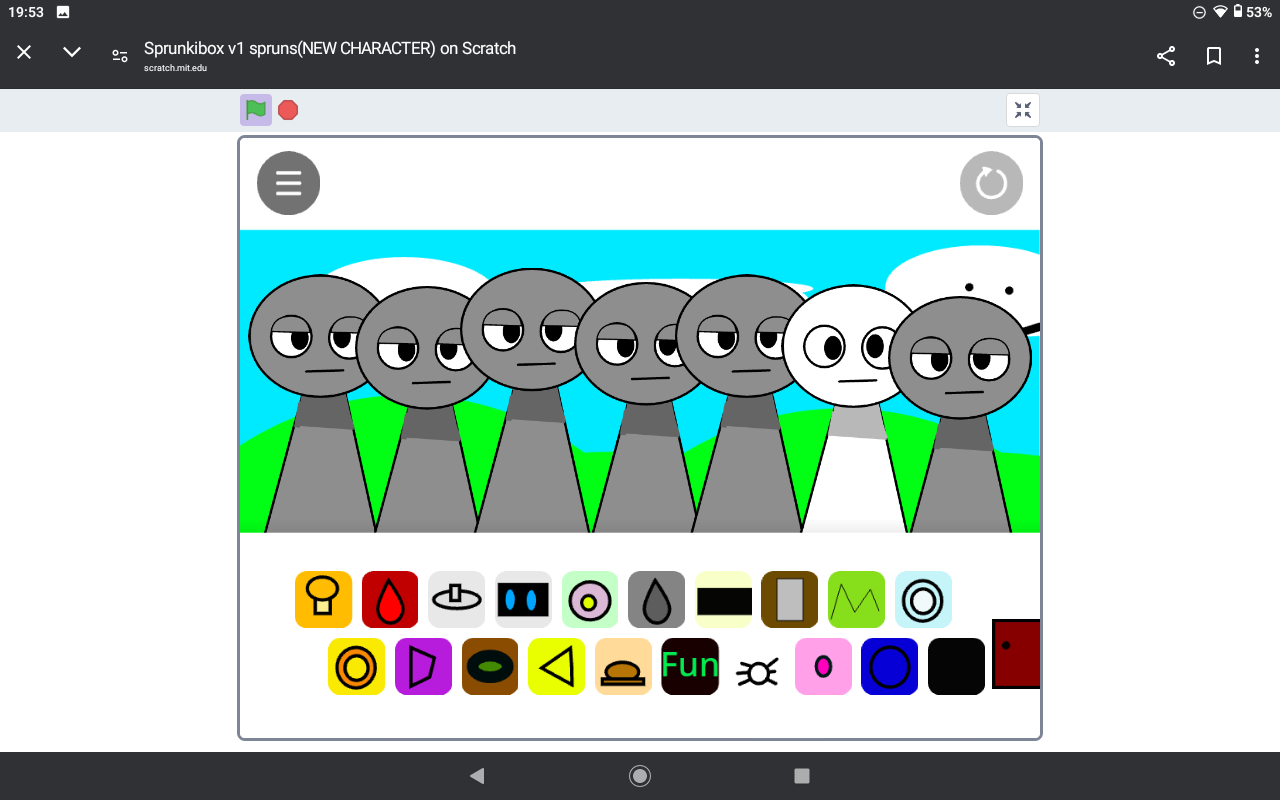
Task: Choose the mint green pink-ring icon
Action: (590, 599)
